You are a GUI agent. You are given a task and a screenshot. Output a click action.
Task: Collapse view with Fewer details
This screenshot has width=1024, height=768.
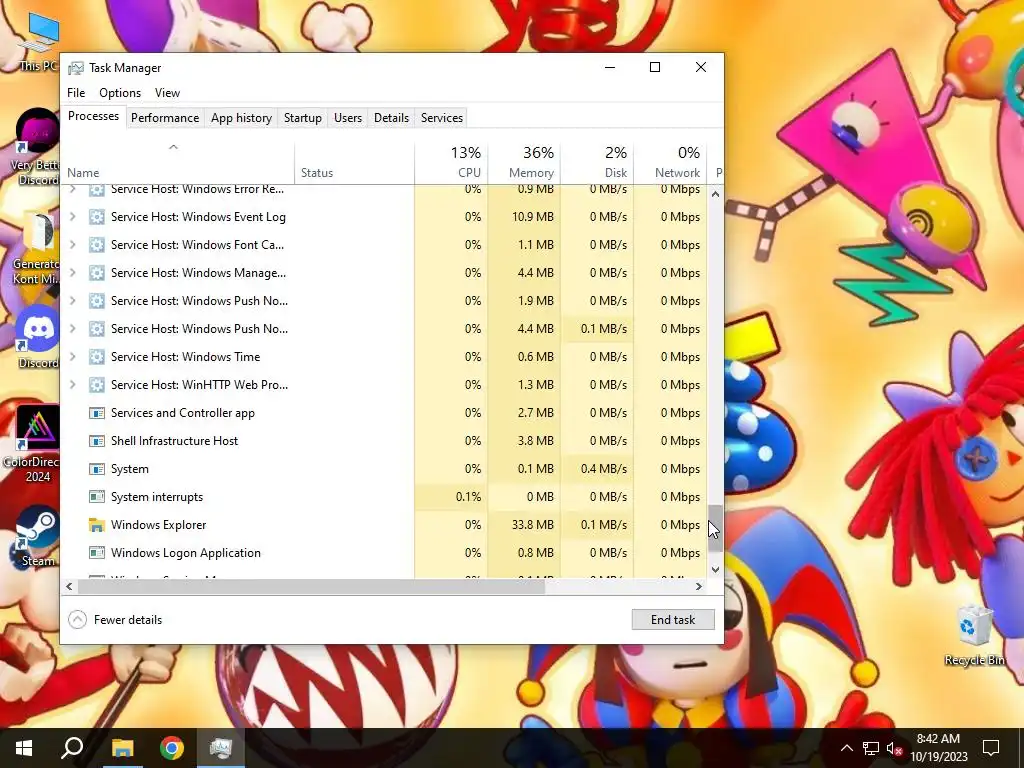click(116, 620)
